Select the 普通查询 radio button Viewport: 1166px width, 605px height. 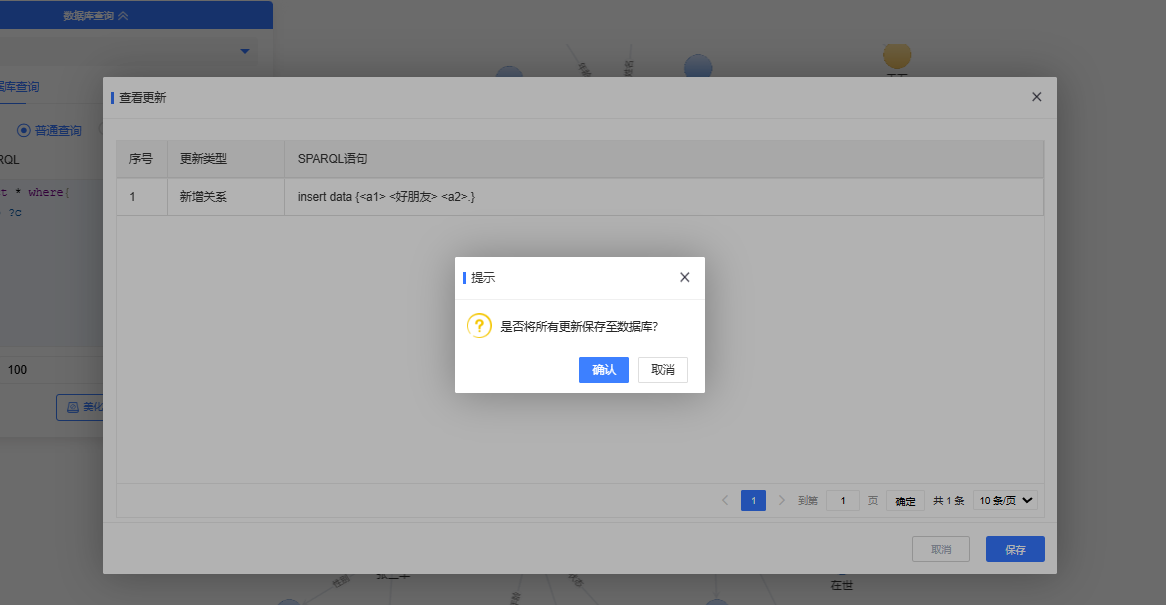pyautogui.click(x=24, y=130)
